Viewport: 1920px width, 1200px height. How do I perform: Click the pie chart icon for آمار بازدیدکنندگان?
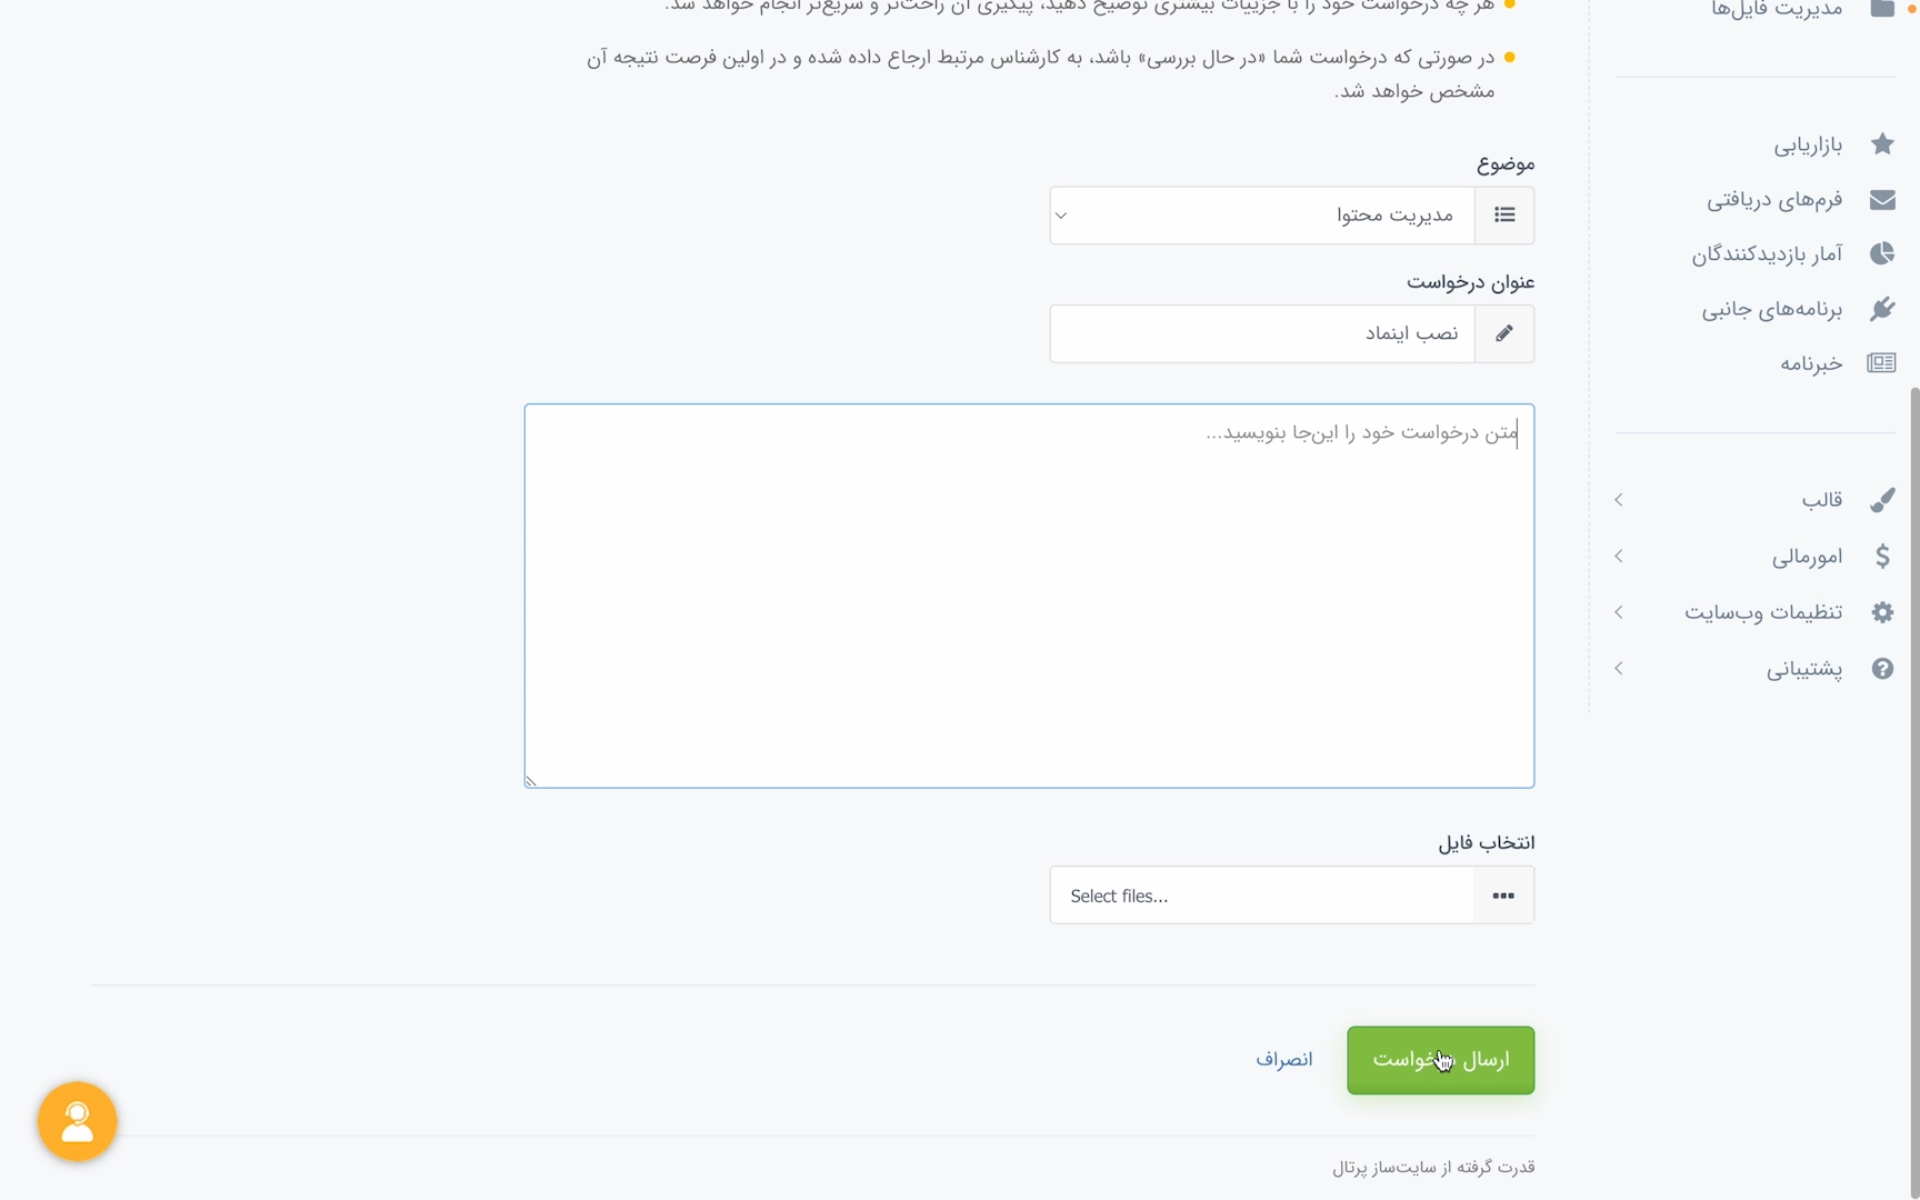[x=1882, y=253]
